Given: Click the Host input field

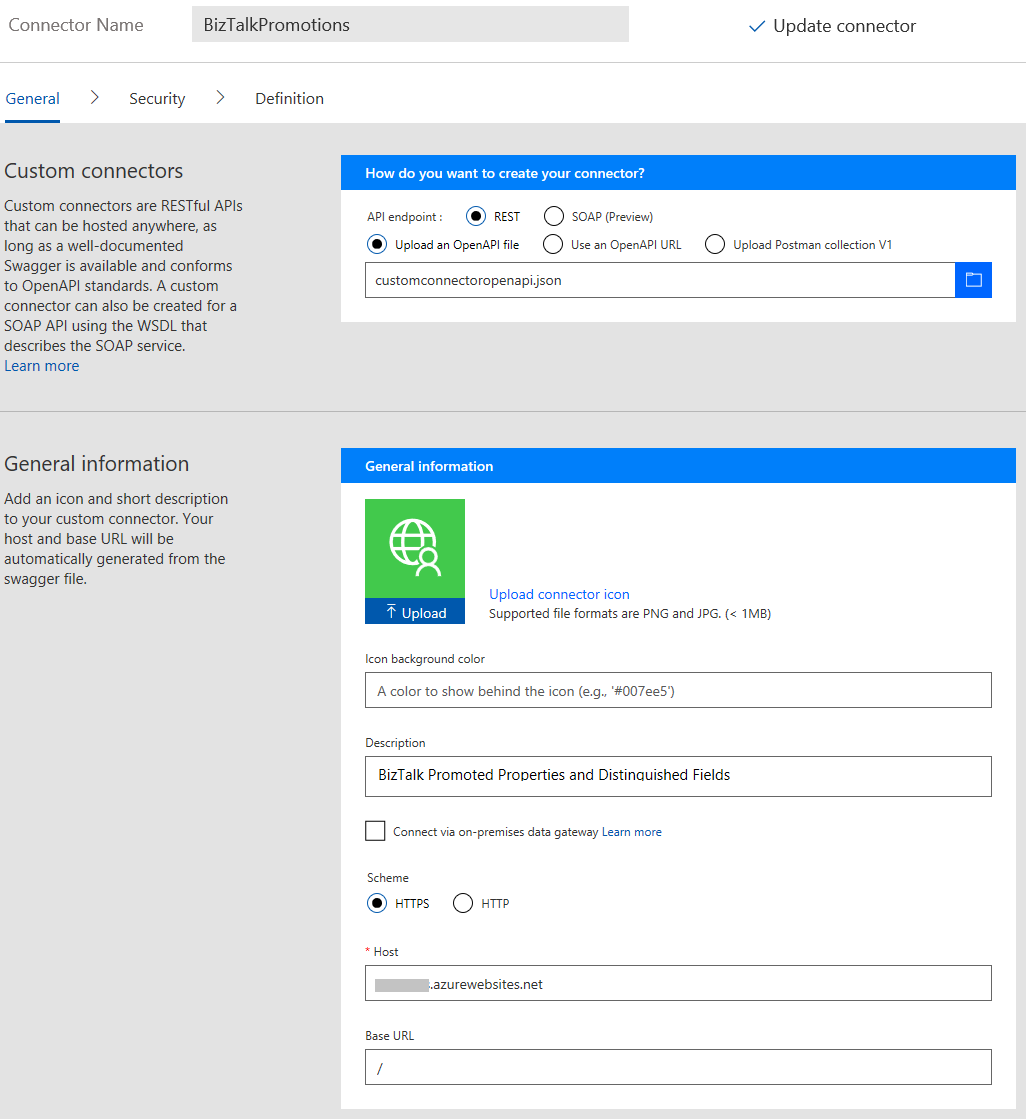Looking at the screenshot, I should (679, 983).
